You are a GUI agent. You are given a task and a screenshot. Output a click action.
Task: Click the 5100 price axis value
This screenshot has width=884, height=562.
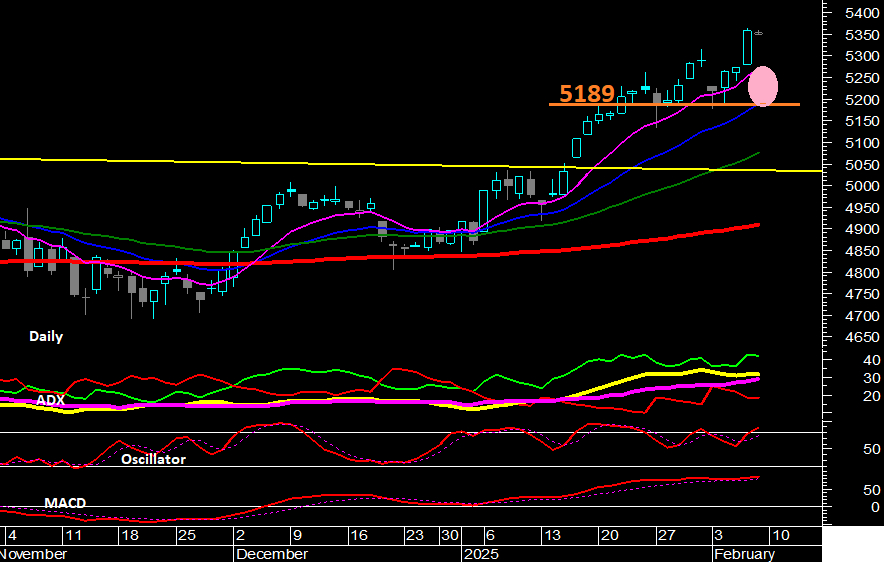tap(862, 143)
